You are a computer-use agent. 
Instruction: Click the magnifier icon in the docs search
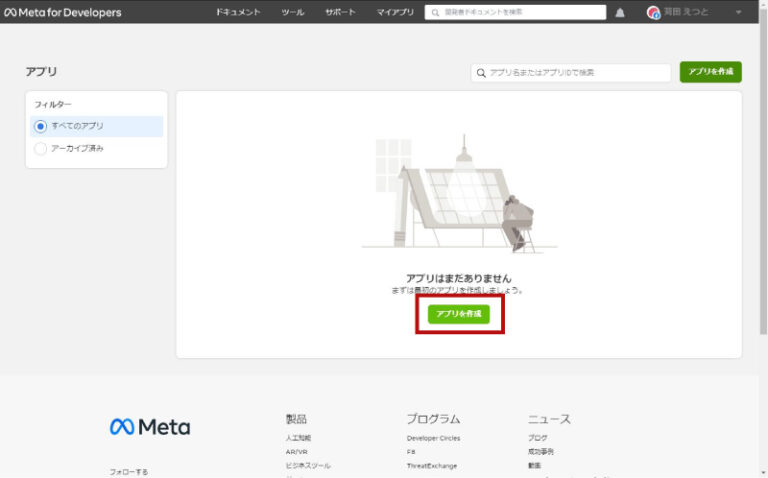(435, 13)
